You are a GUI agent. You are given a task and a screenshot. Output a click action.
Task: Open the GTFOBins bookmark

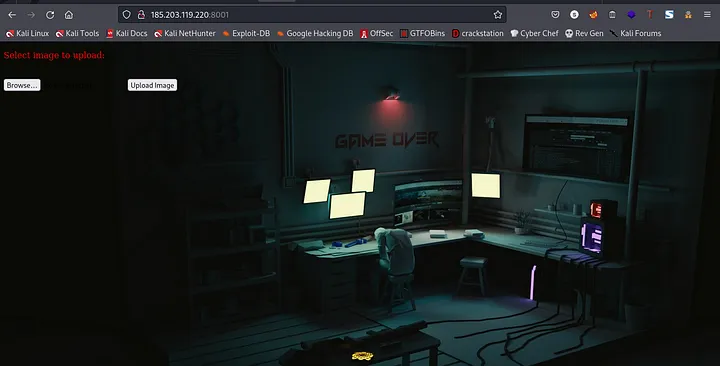(x=422, y=34)
